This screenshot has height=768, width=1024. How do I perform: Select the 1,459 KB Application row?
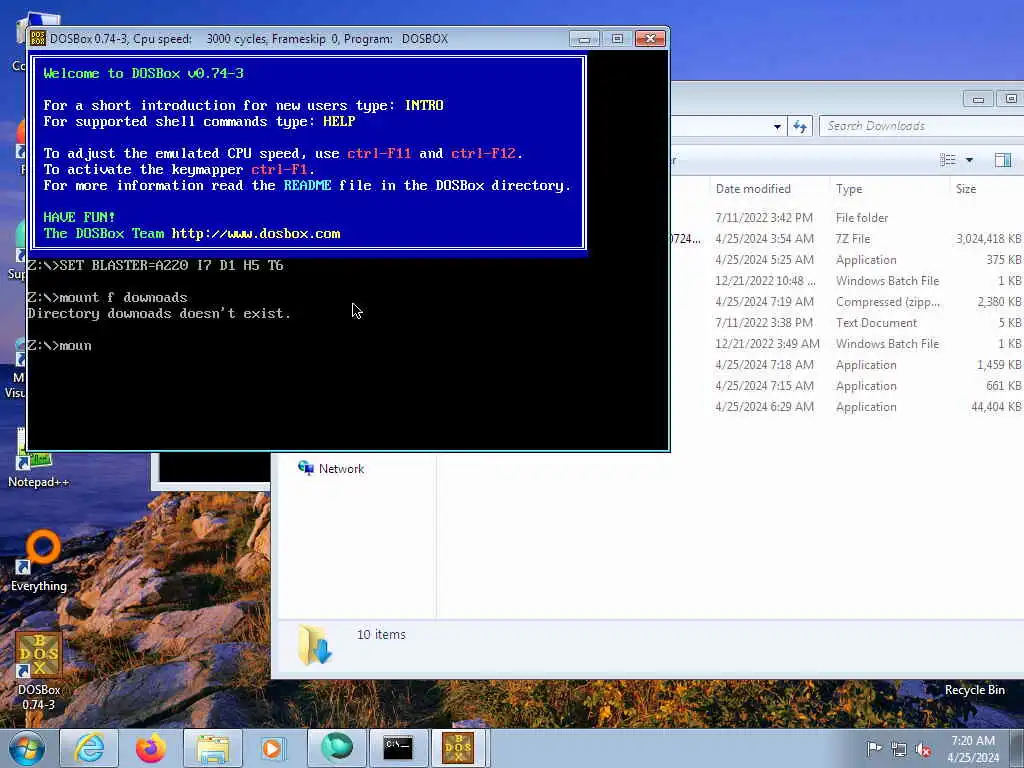coord(848,364)
